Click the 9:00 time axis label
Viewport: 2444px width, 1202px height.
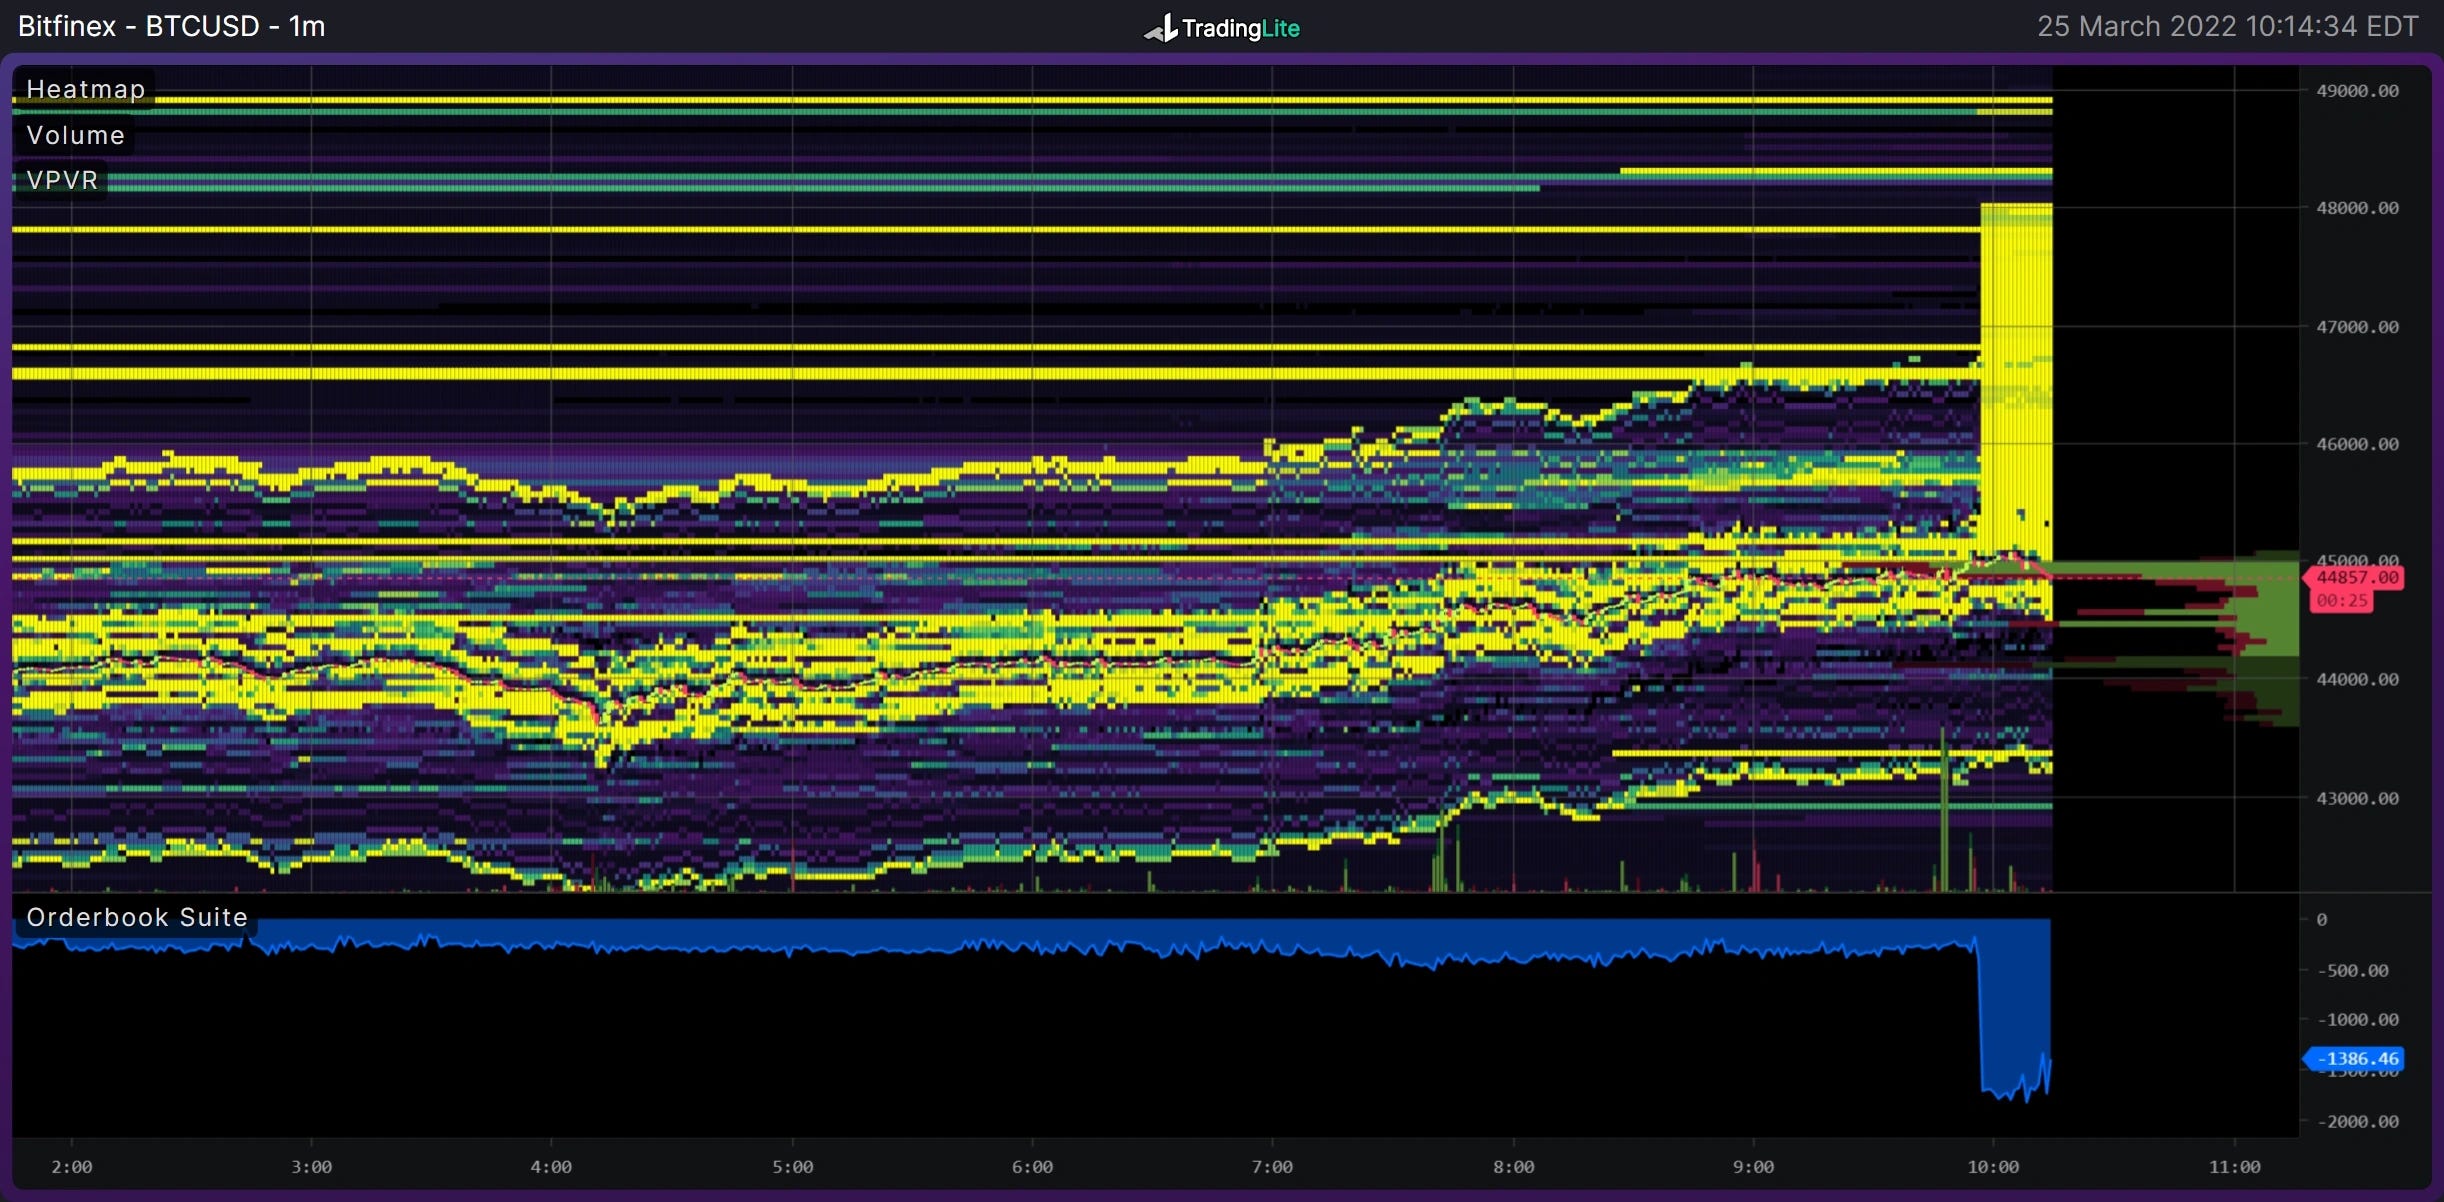(x=1753, y=1167)
